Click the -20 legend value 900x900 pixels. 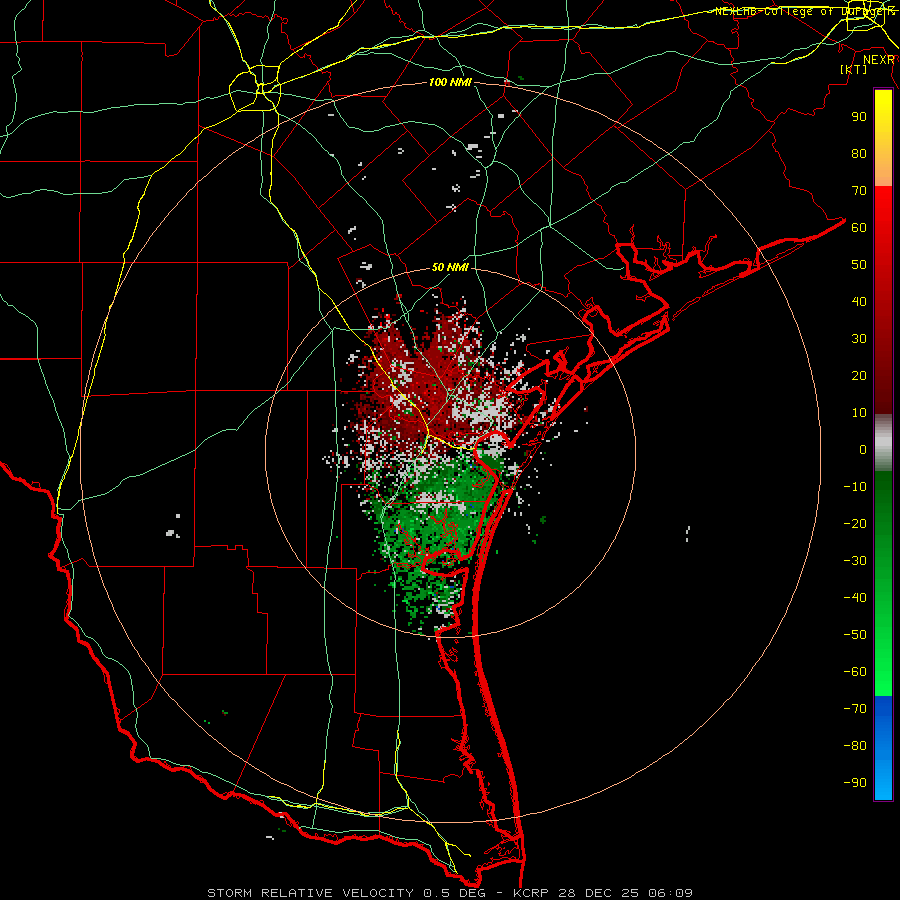pos(855,523)
